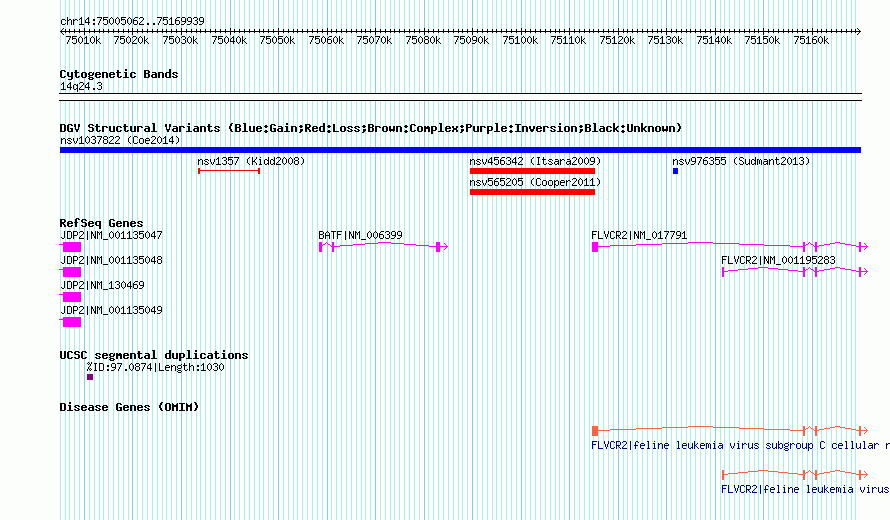This screenshot has width=890, height=520.
Task: Open the nsv1037822 (Coe2014) label
Action: (120, 140)
